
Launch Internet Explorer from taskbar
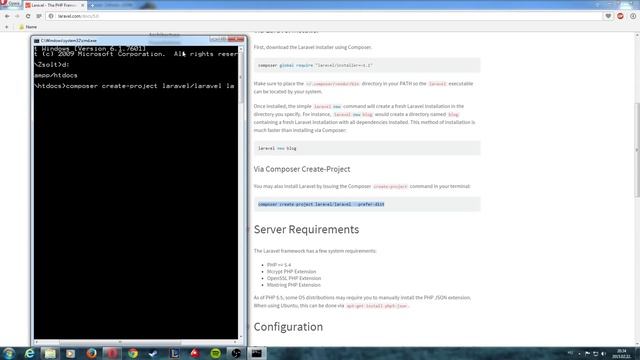click(x=29, y=353)
